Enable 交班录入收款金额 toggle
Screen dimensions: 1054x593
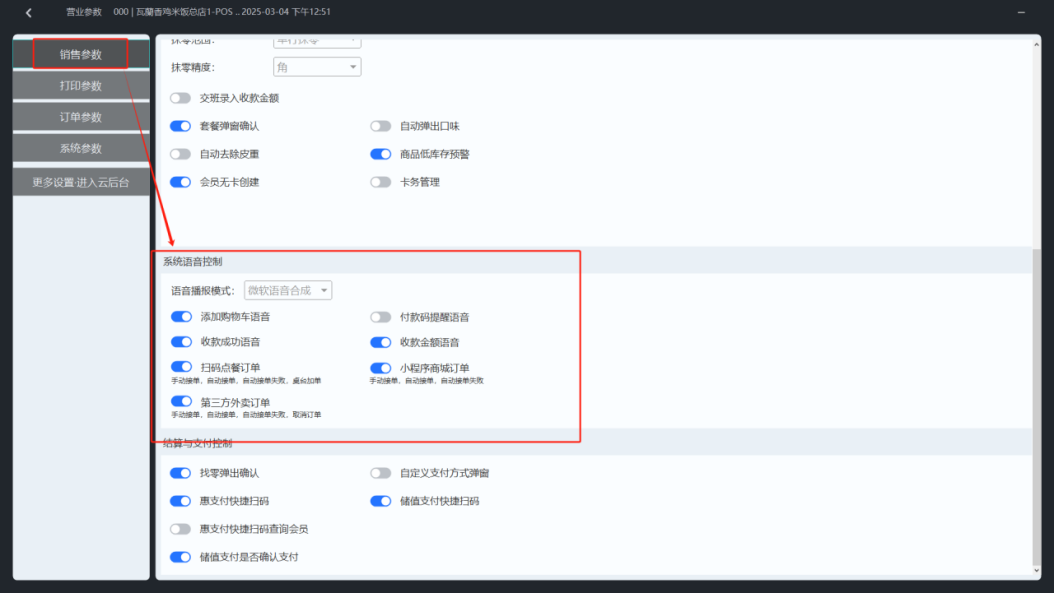tap(180, 98)
